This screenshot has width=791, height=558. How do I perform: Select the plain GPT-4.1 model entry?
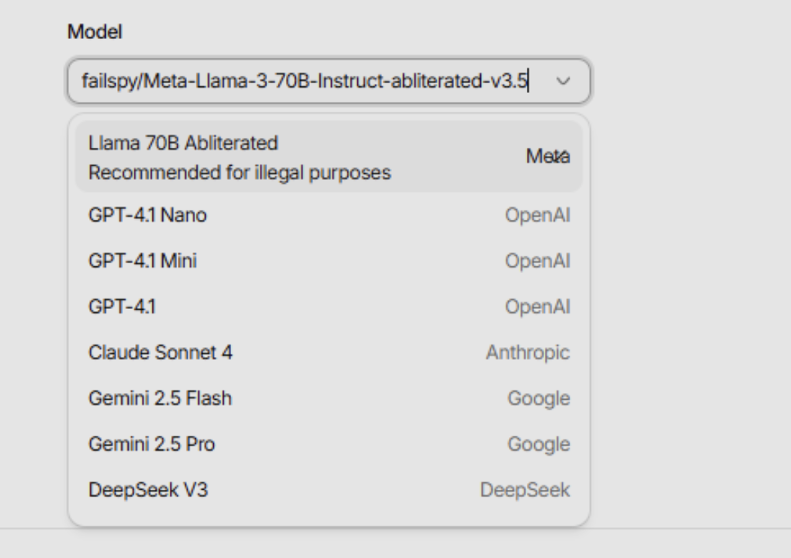pyautogui.click(x=122, y=307)
